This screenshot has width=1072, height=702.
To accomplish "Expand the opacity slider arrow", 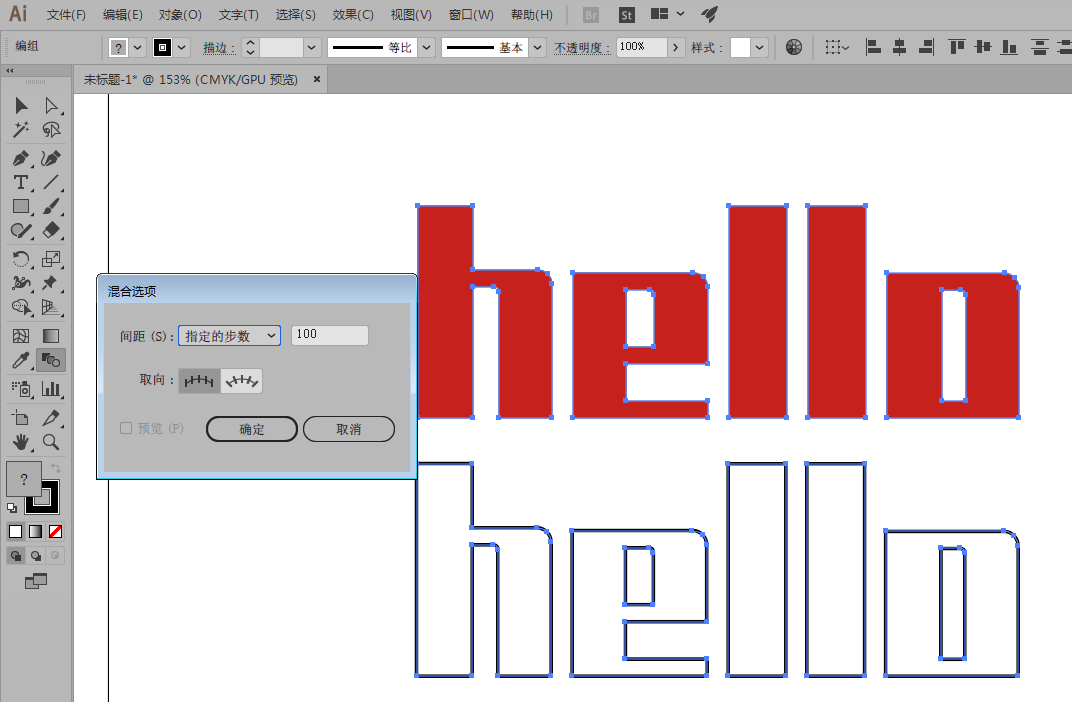I will (x=675, y=47).
